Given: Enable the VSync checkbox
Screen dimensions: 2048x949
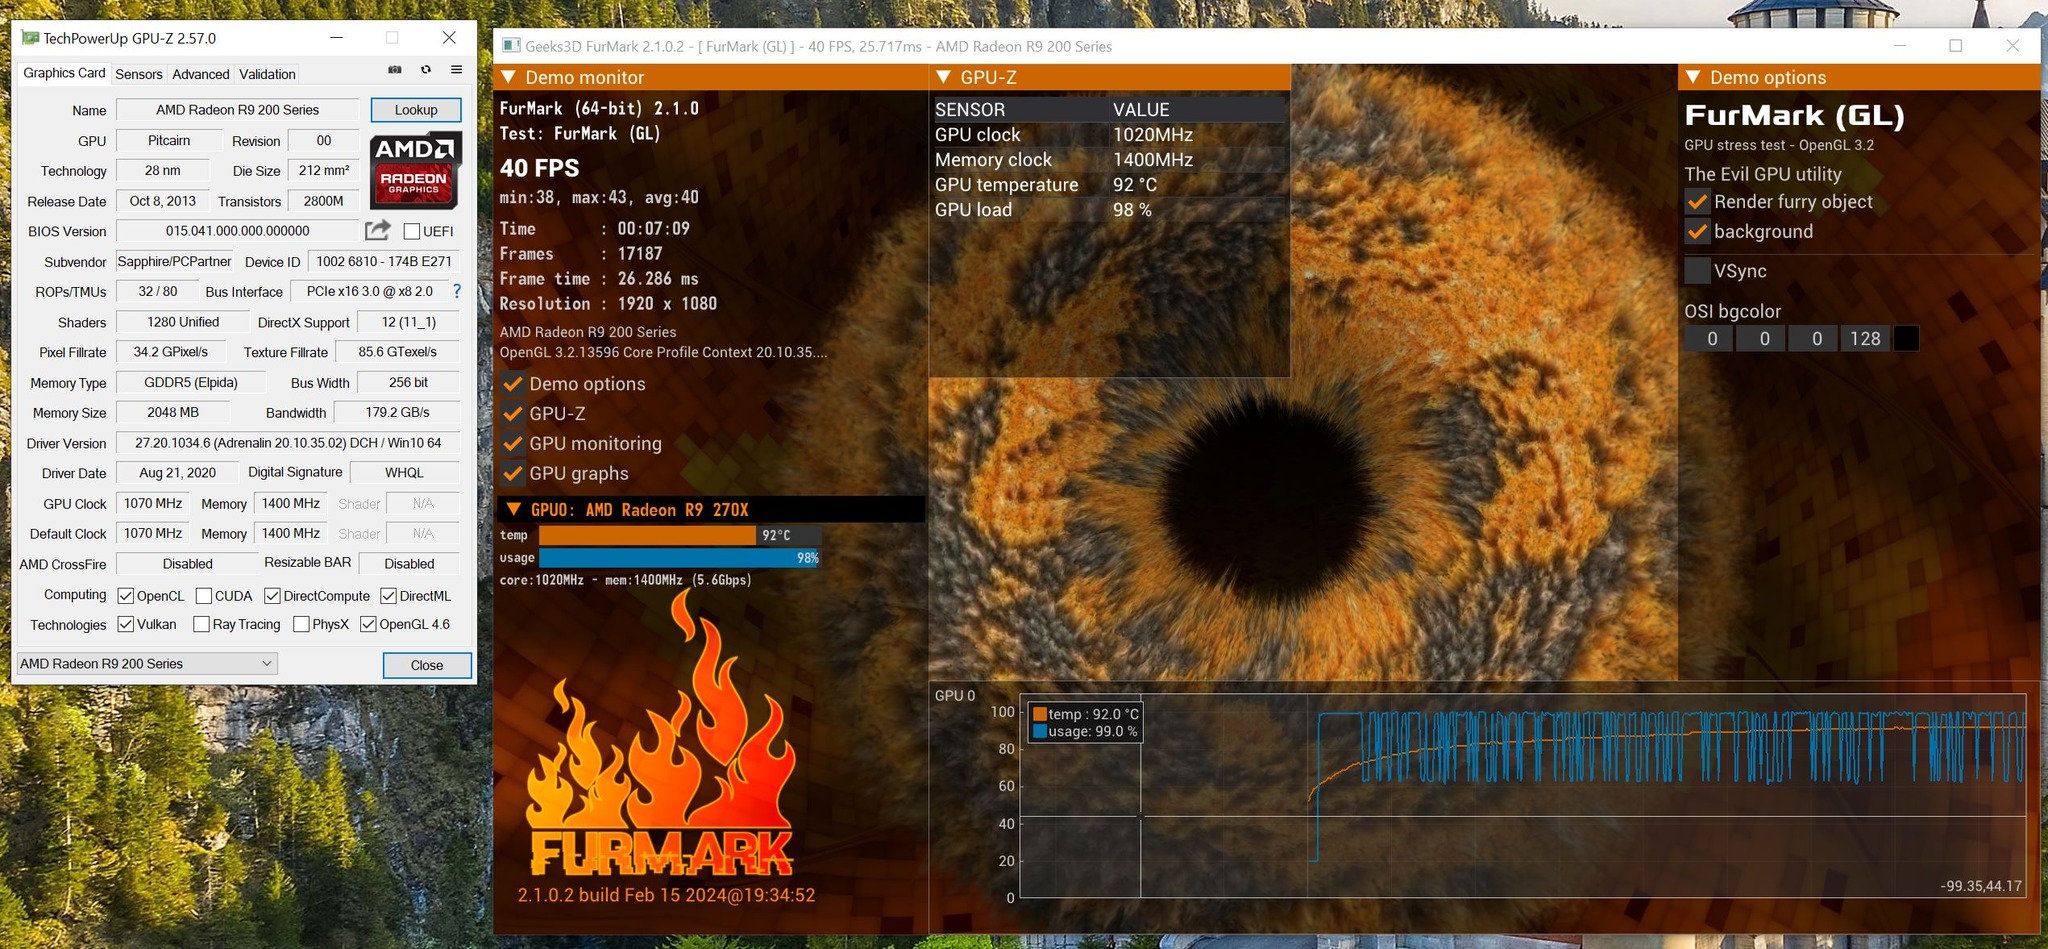Looking at the screenshot, I should point(1697,271).
